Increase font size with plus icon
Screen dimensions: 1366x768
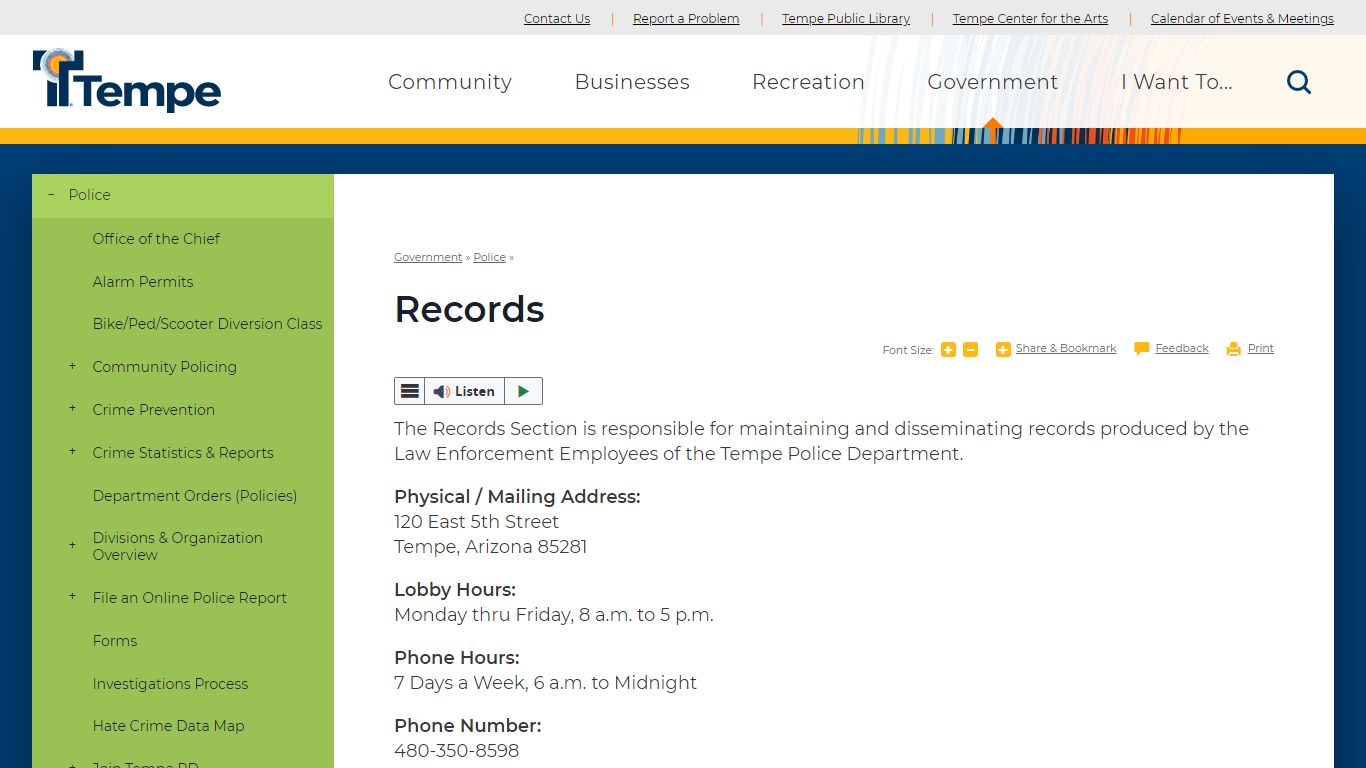pos(948,350)
